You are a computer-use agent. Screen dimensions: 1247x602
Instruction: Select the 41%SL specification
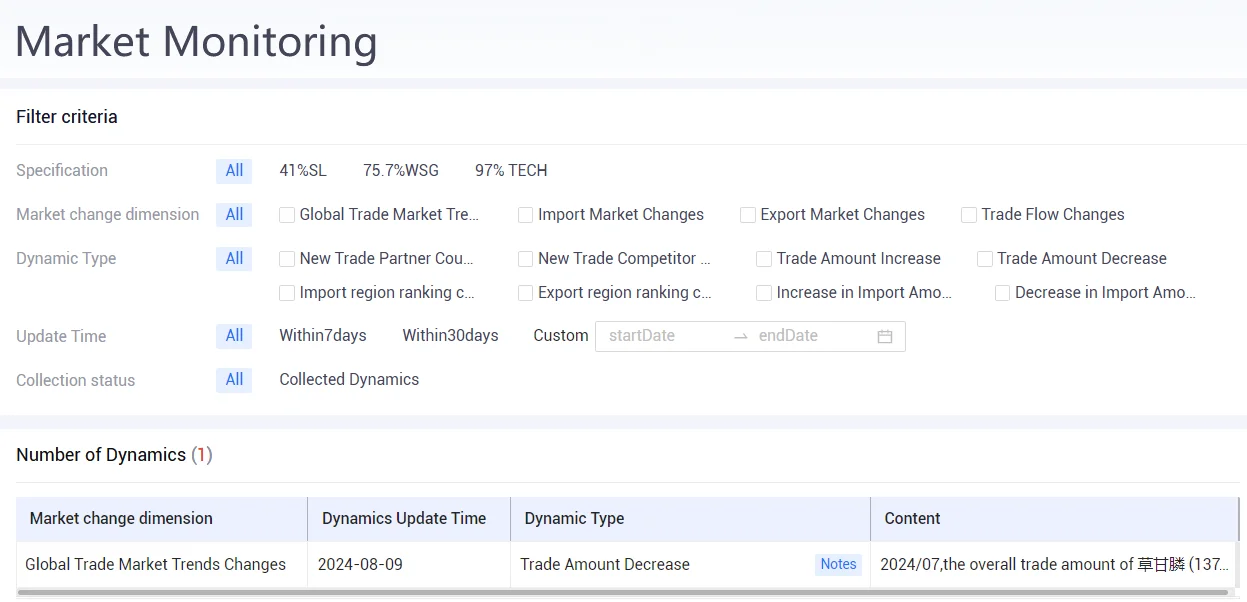[303, 171]
